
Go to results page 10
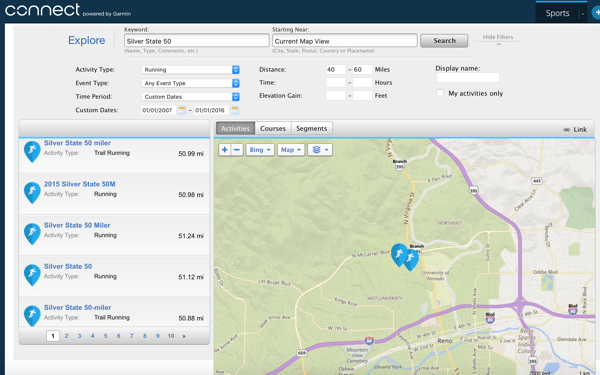click(x=171, y=336)
